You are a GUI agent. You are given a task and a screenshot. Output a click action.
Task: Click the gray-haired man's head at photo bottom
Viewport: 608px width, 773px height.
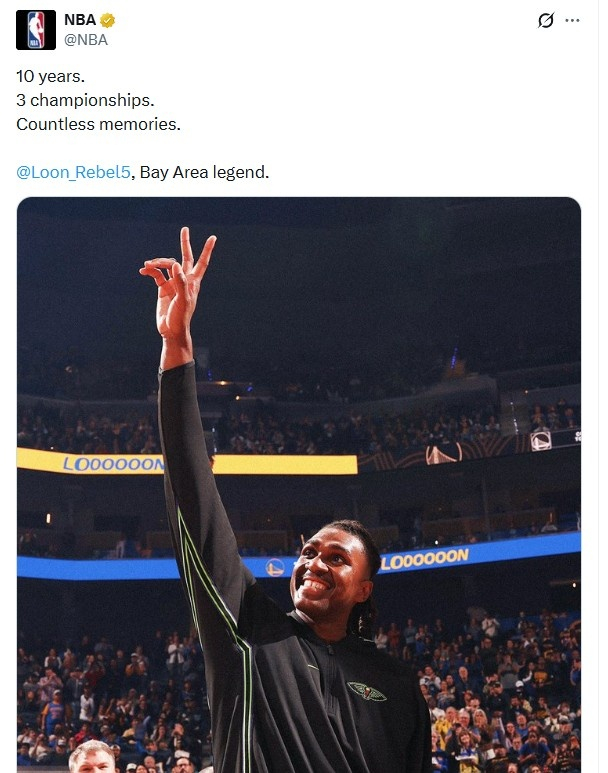[92, 756]
